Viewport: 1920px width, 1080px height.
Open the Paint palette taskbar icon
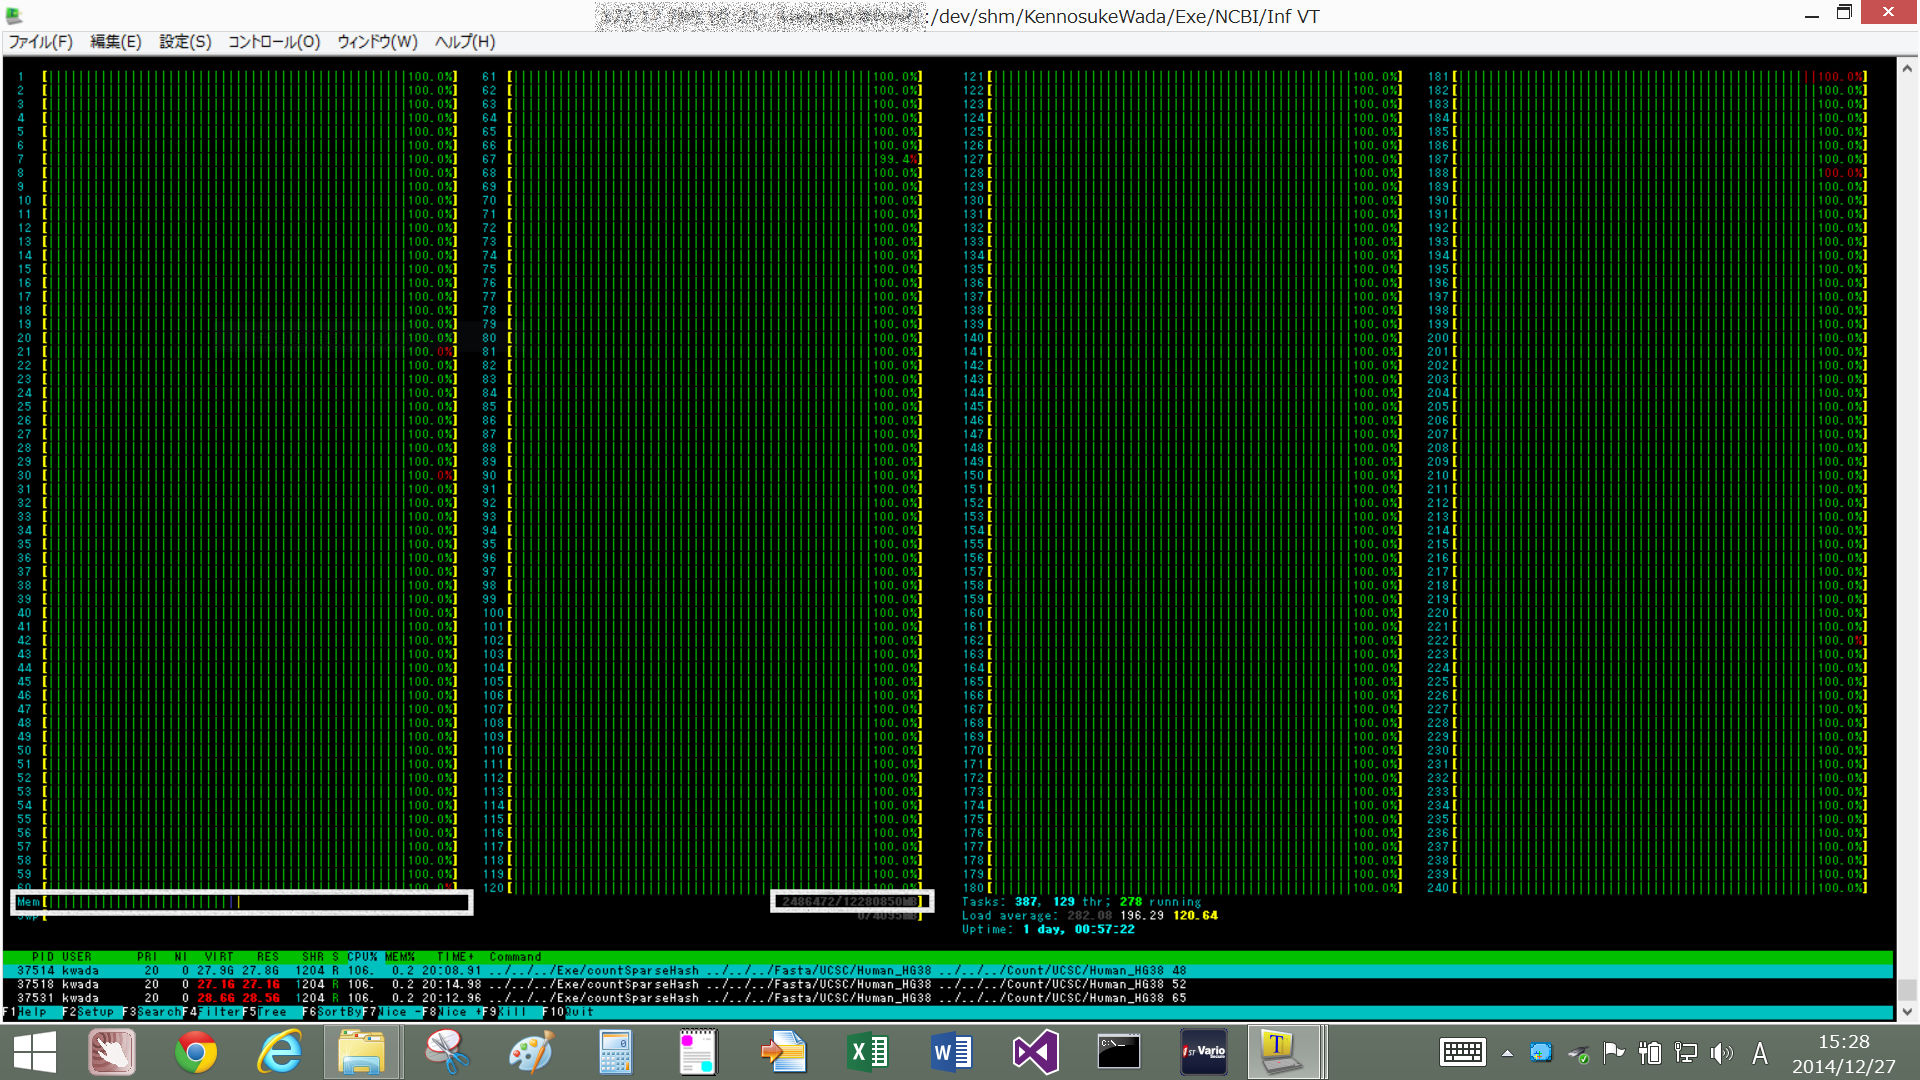coord(531,1052)
